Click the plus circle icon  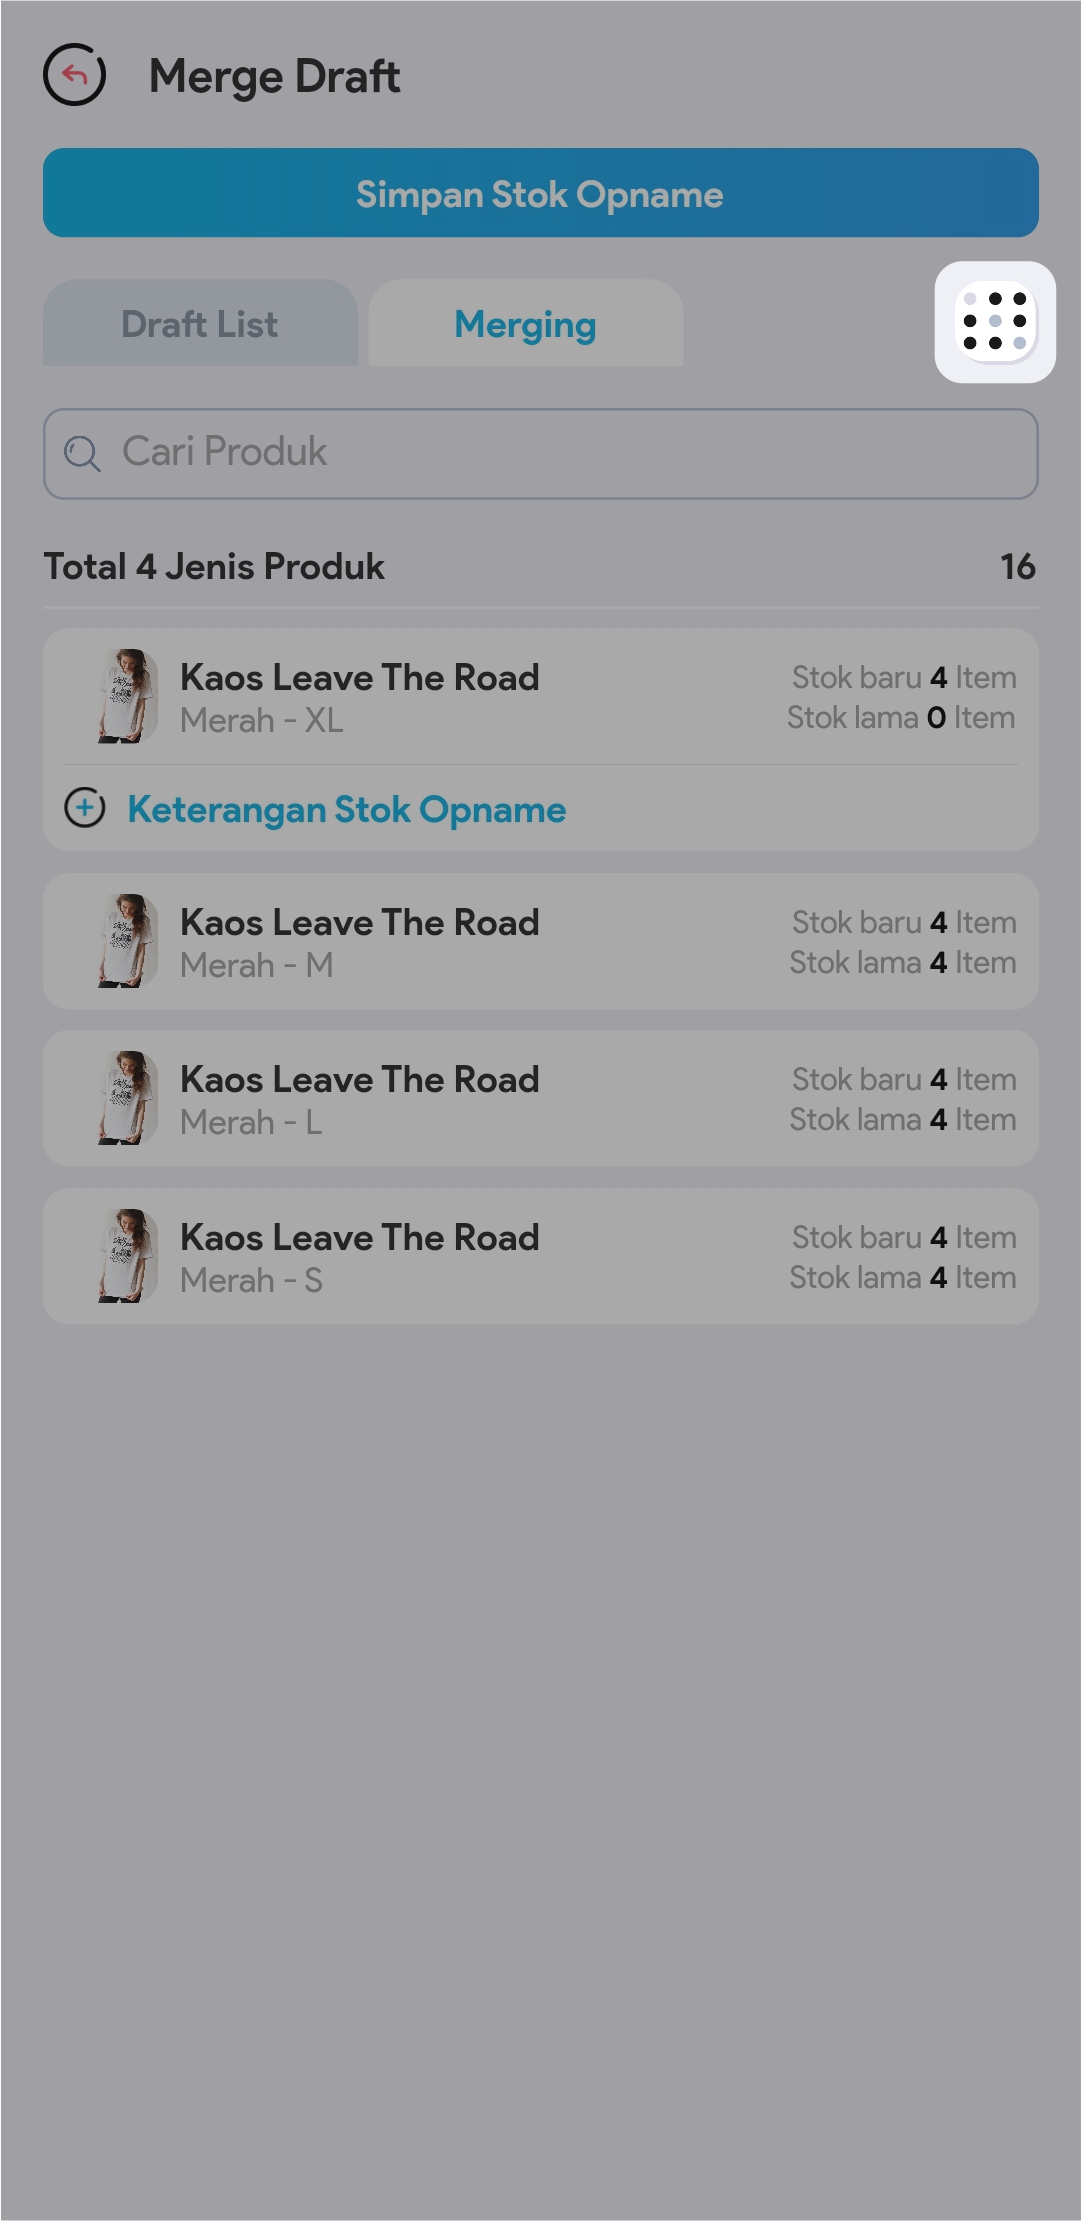pos(85,808)
